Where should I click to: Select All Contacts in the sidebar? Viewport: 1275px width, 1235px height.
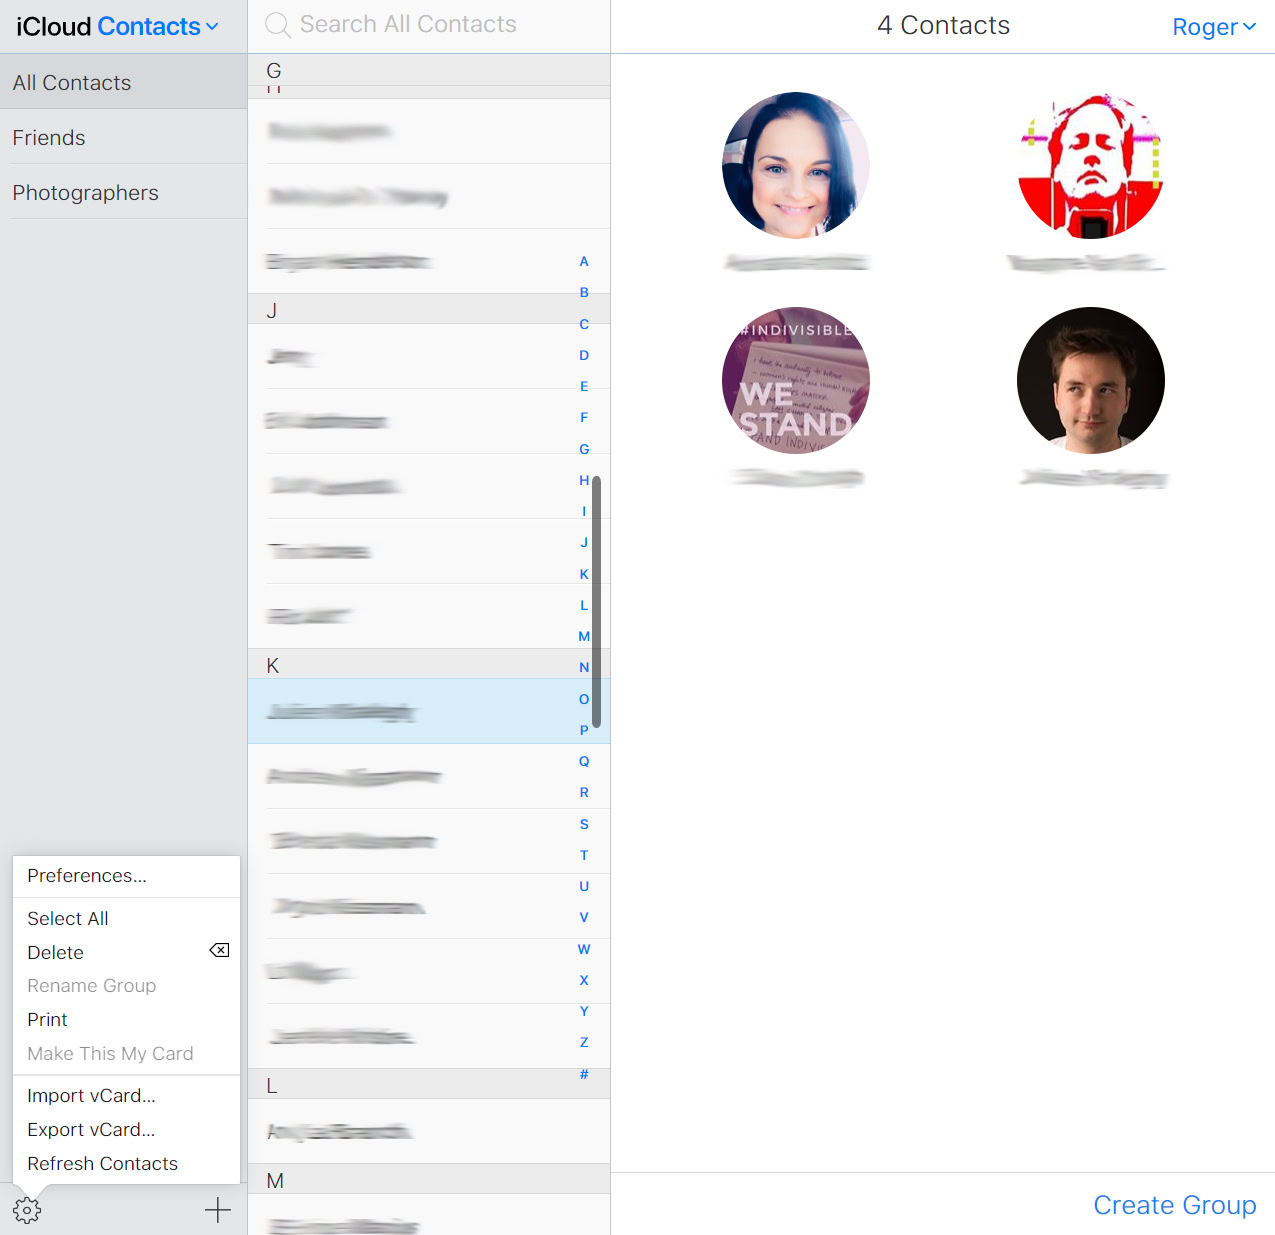tap(71, 82)
